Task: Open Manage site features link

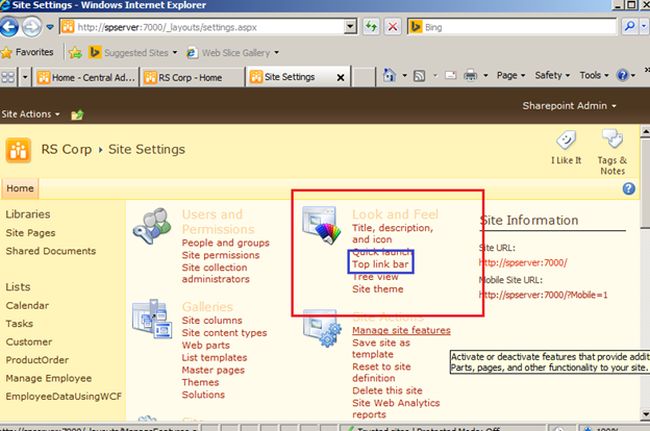Action: tap(401, 330)
